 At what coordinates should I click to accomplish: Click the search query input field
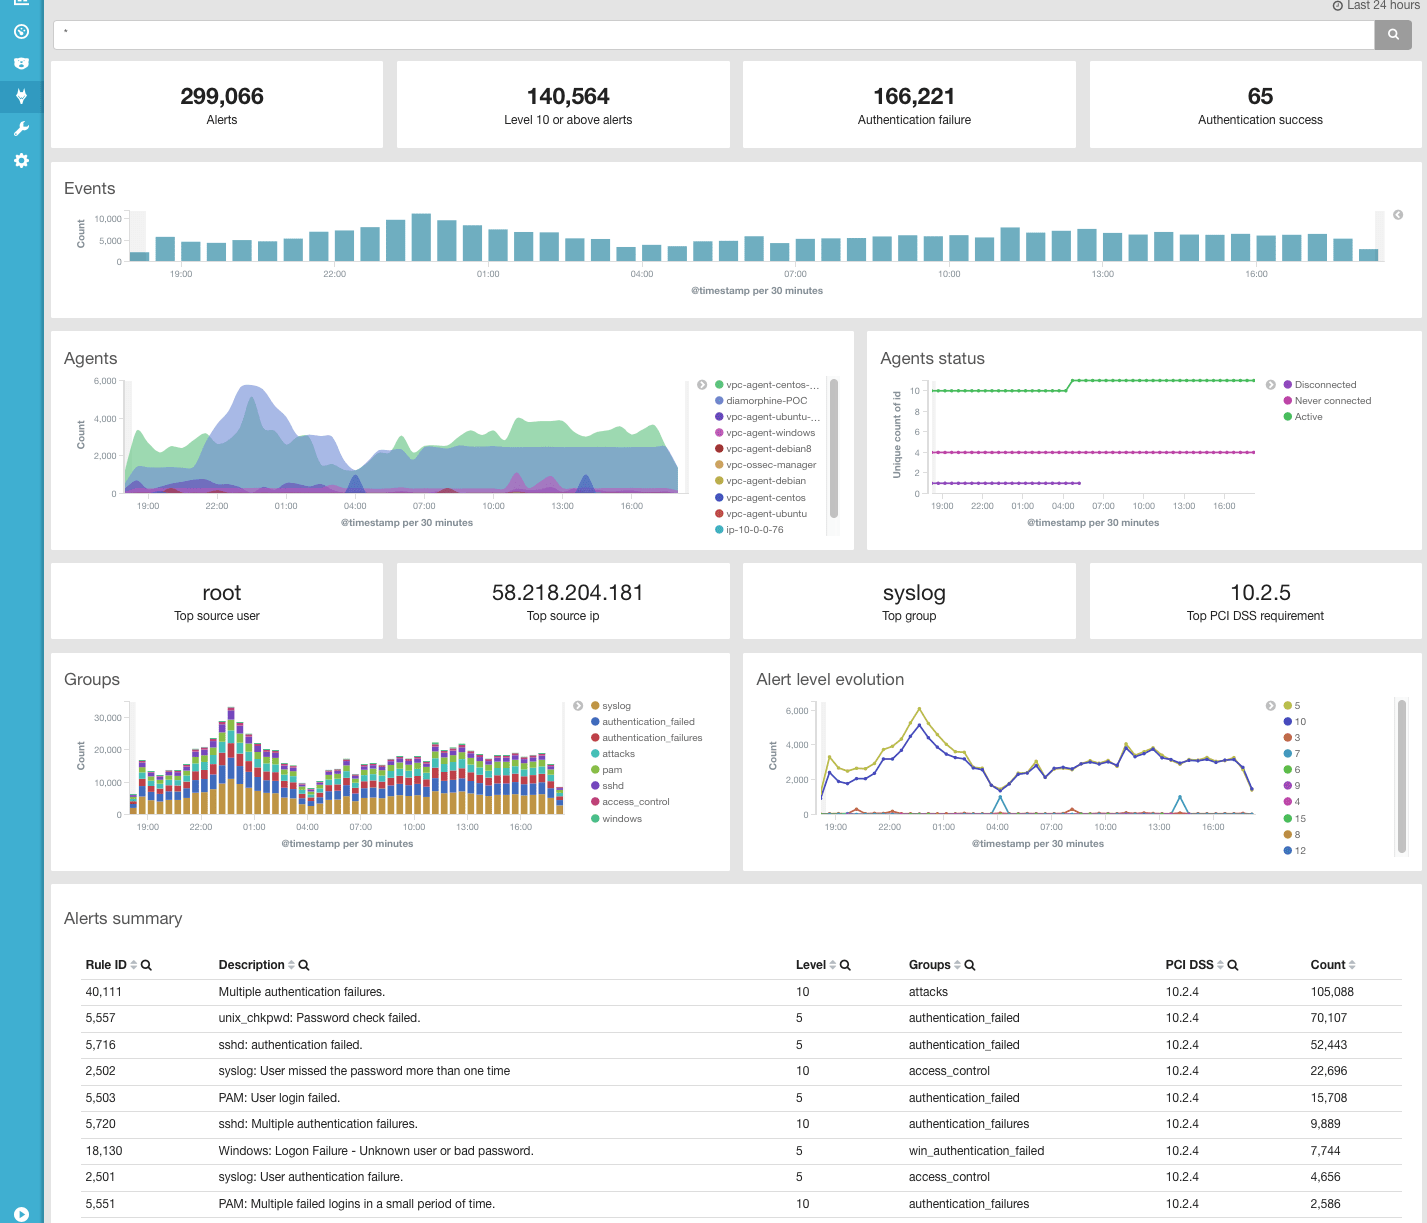pyautogui.click(x=714, y=34)
